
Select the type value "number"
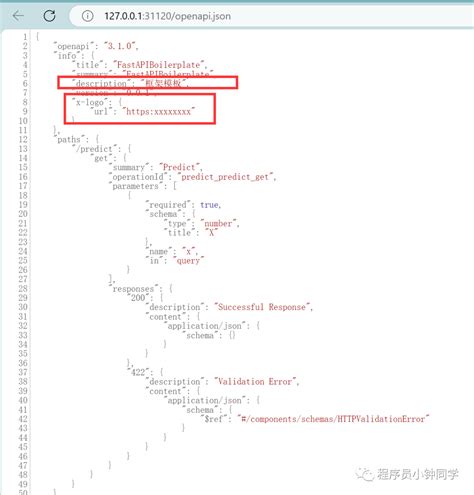218,223
